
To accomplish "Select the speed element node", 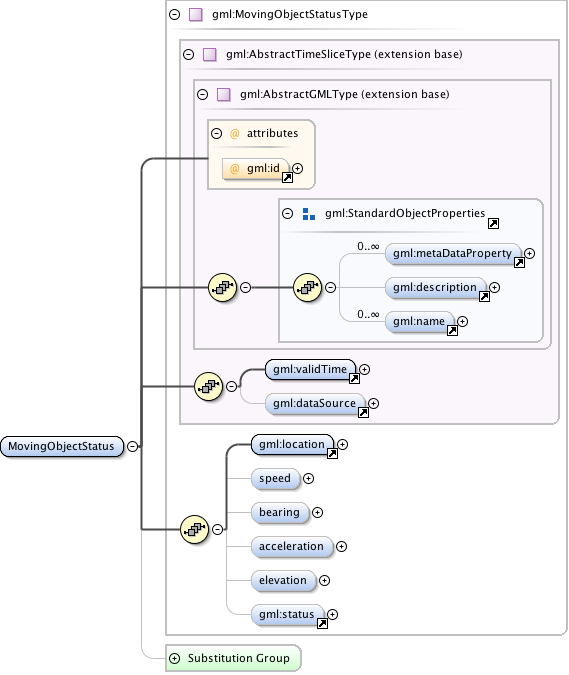I will (x=275, y=478).
